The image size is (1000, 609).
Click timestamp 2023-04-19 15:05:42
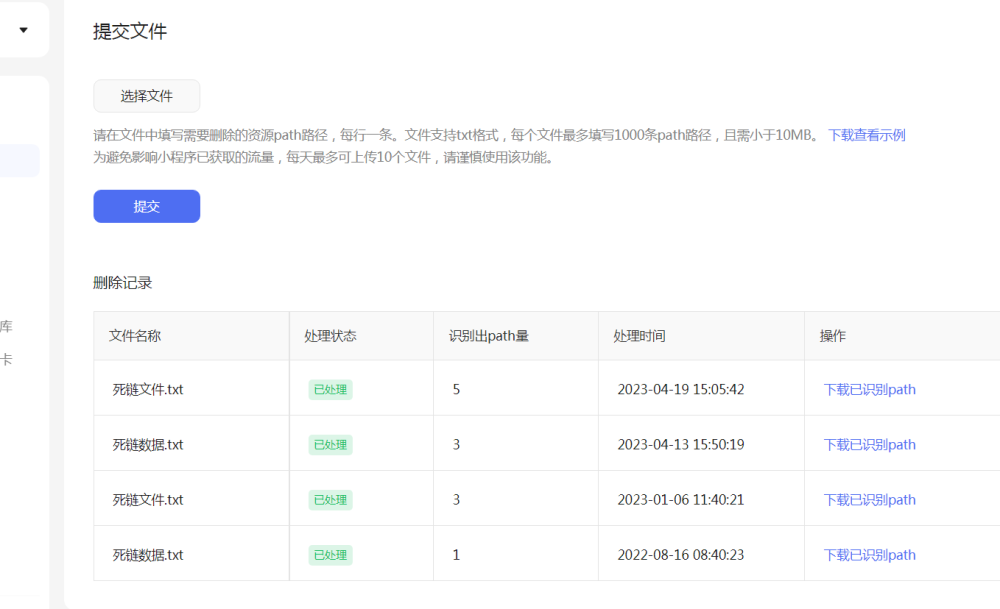(680, 390)
